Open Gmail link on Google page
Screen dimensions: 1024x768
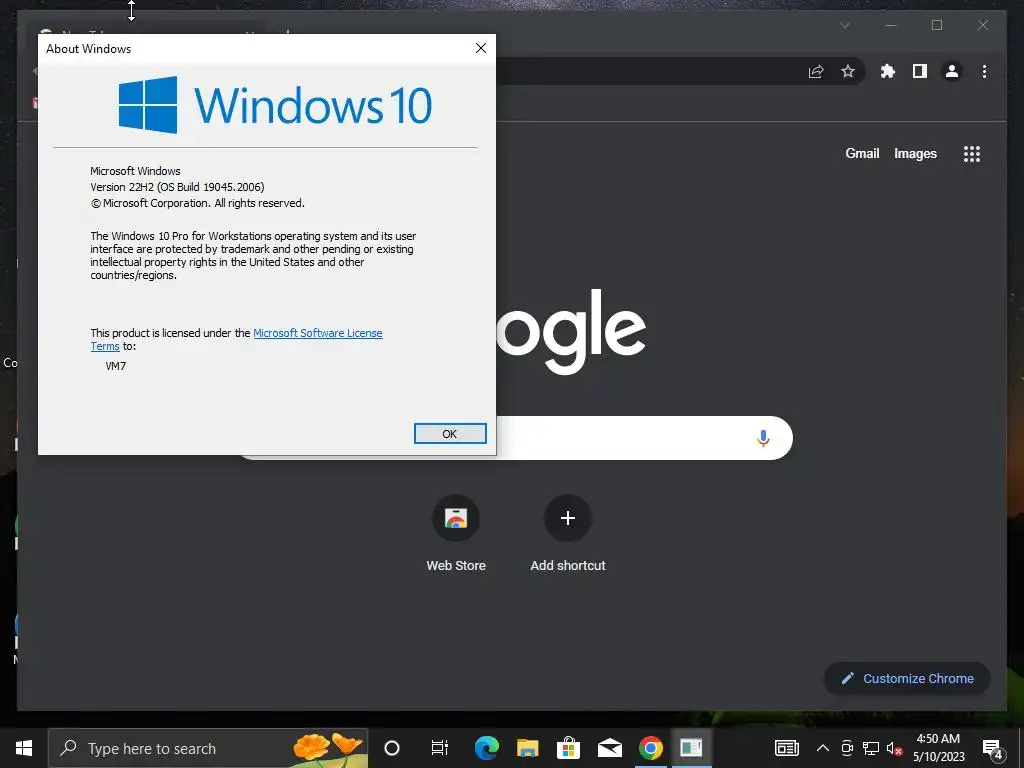[862, 153]
